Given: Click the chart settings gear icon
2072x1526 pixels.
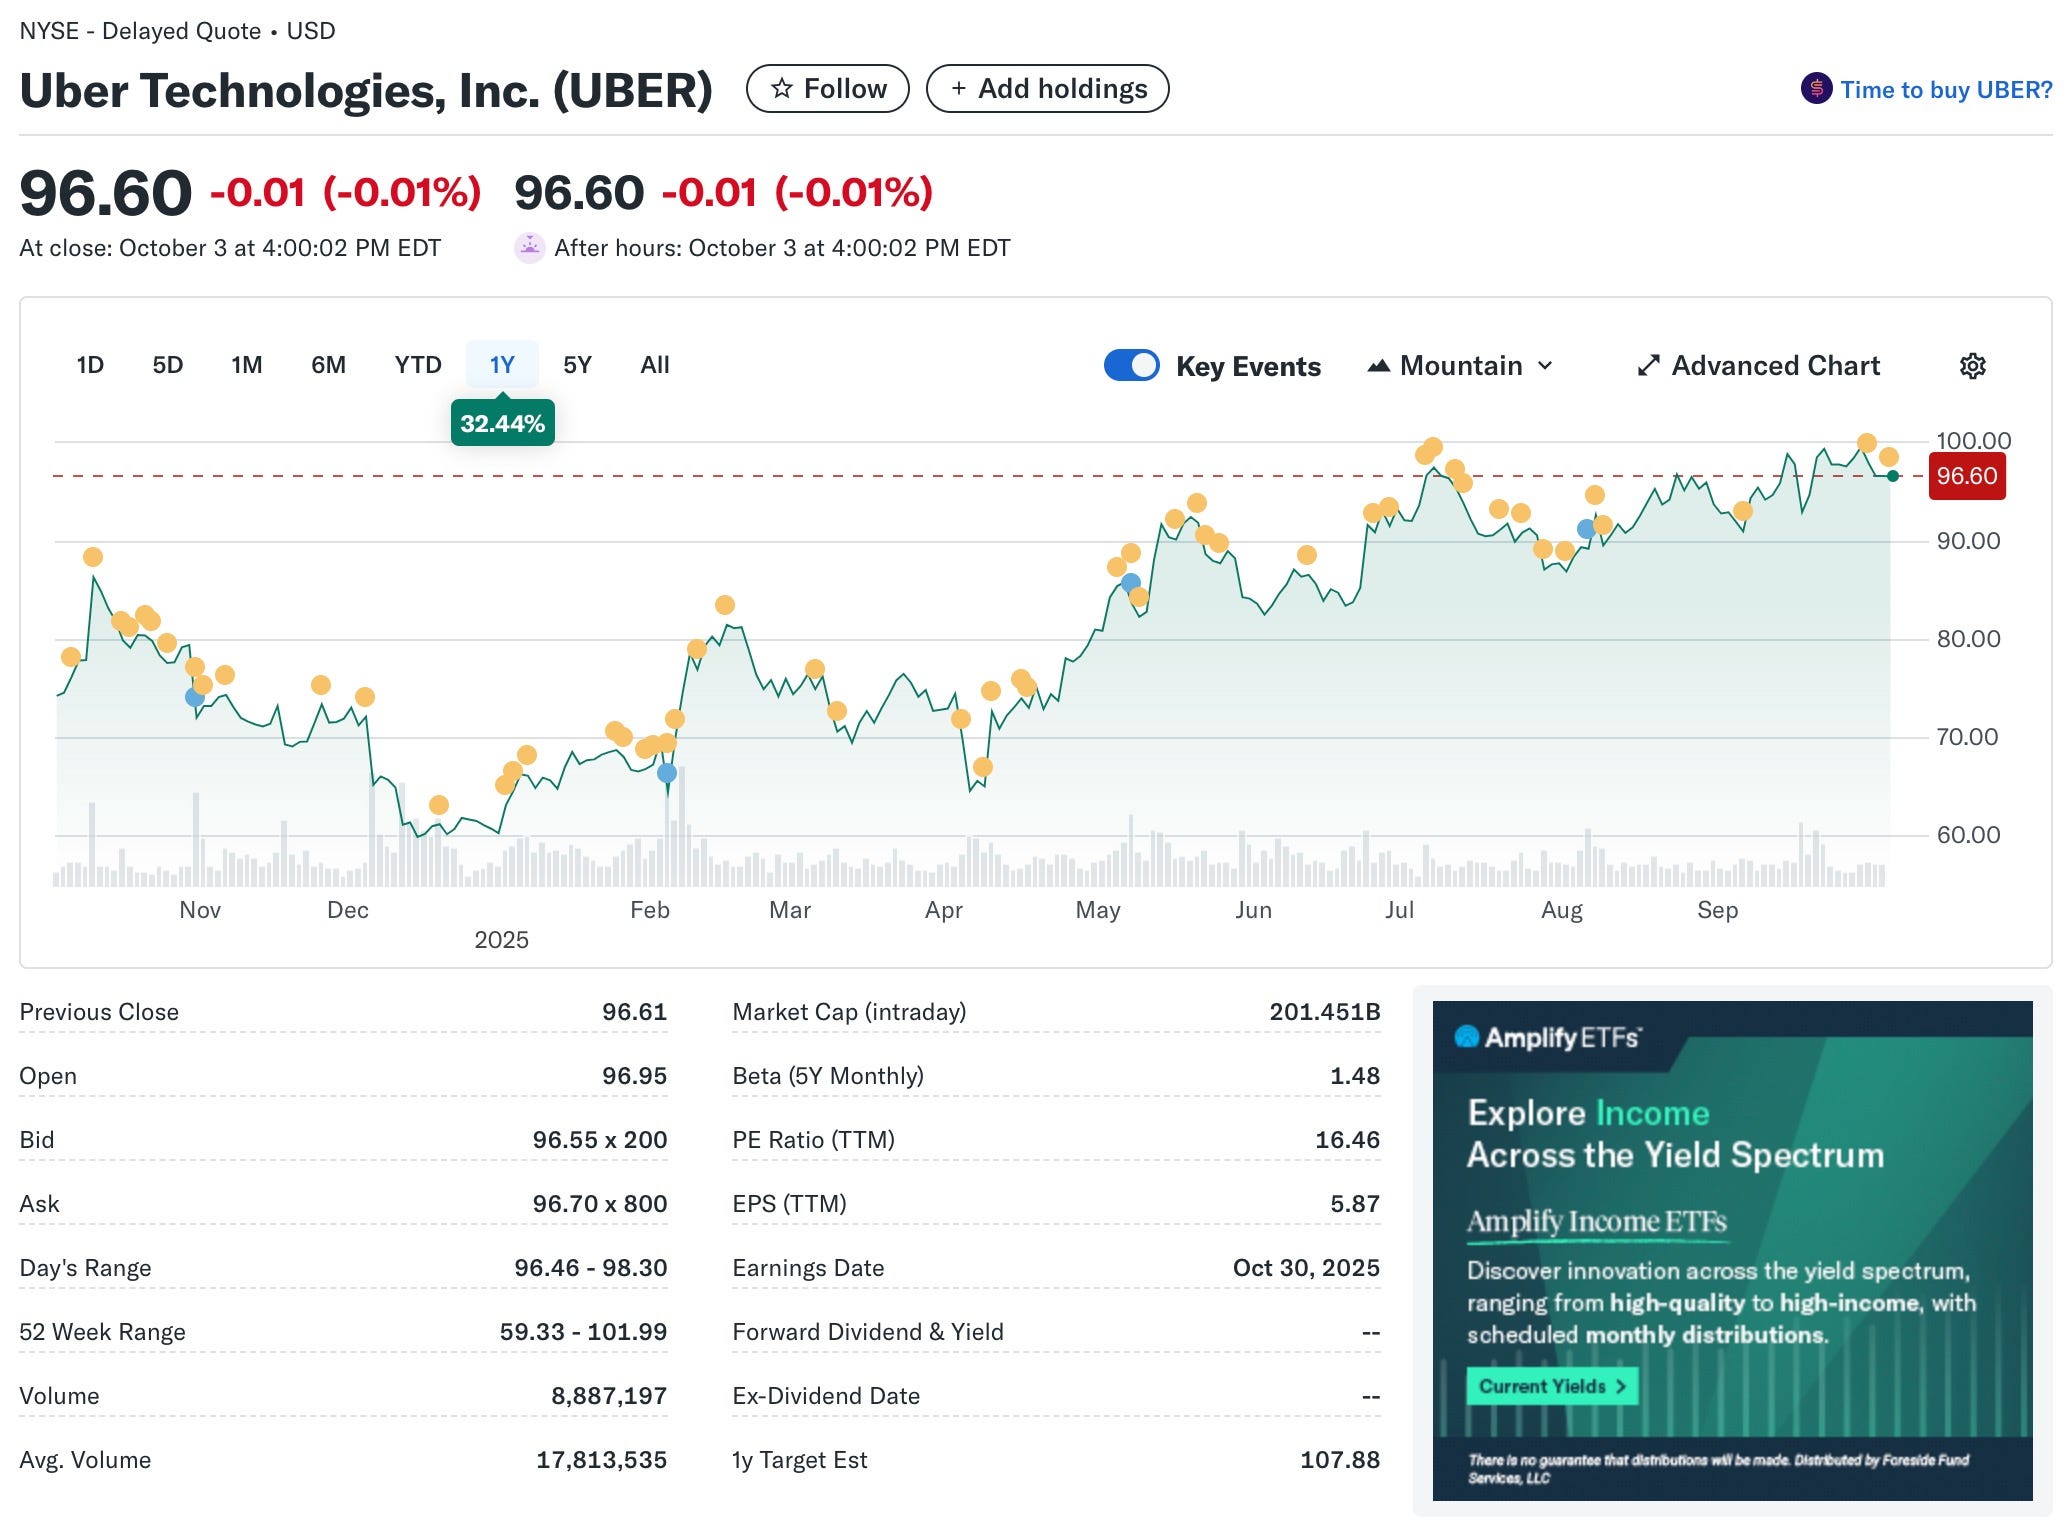Looking at the screenshot, I should [1971, 366].
